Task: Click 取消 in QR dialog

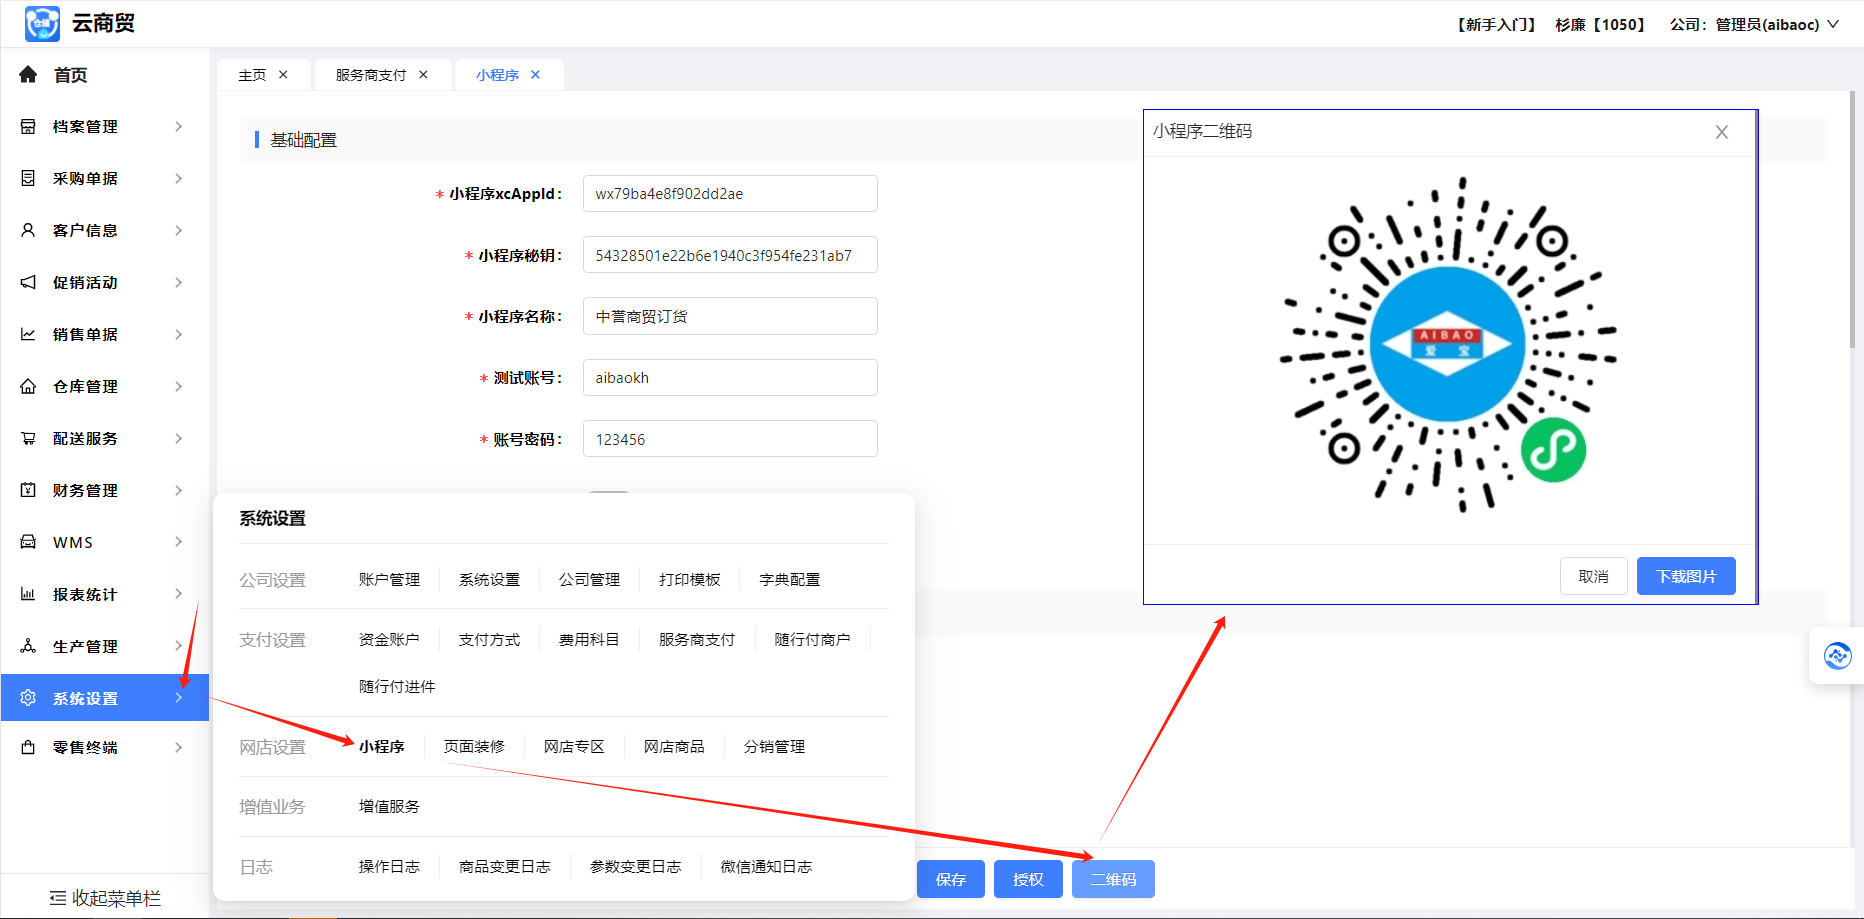Action: point(1594,576)
